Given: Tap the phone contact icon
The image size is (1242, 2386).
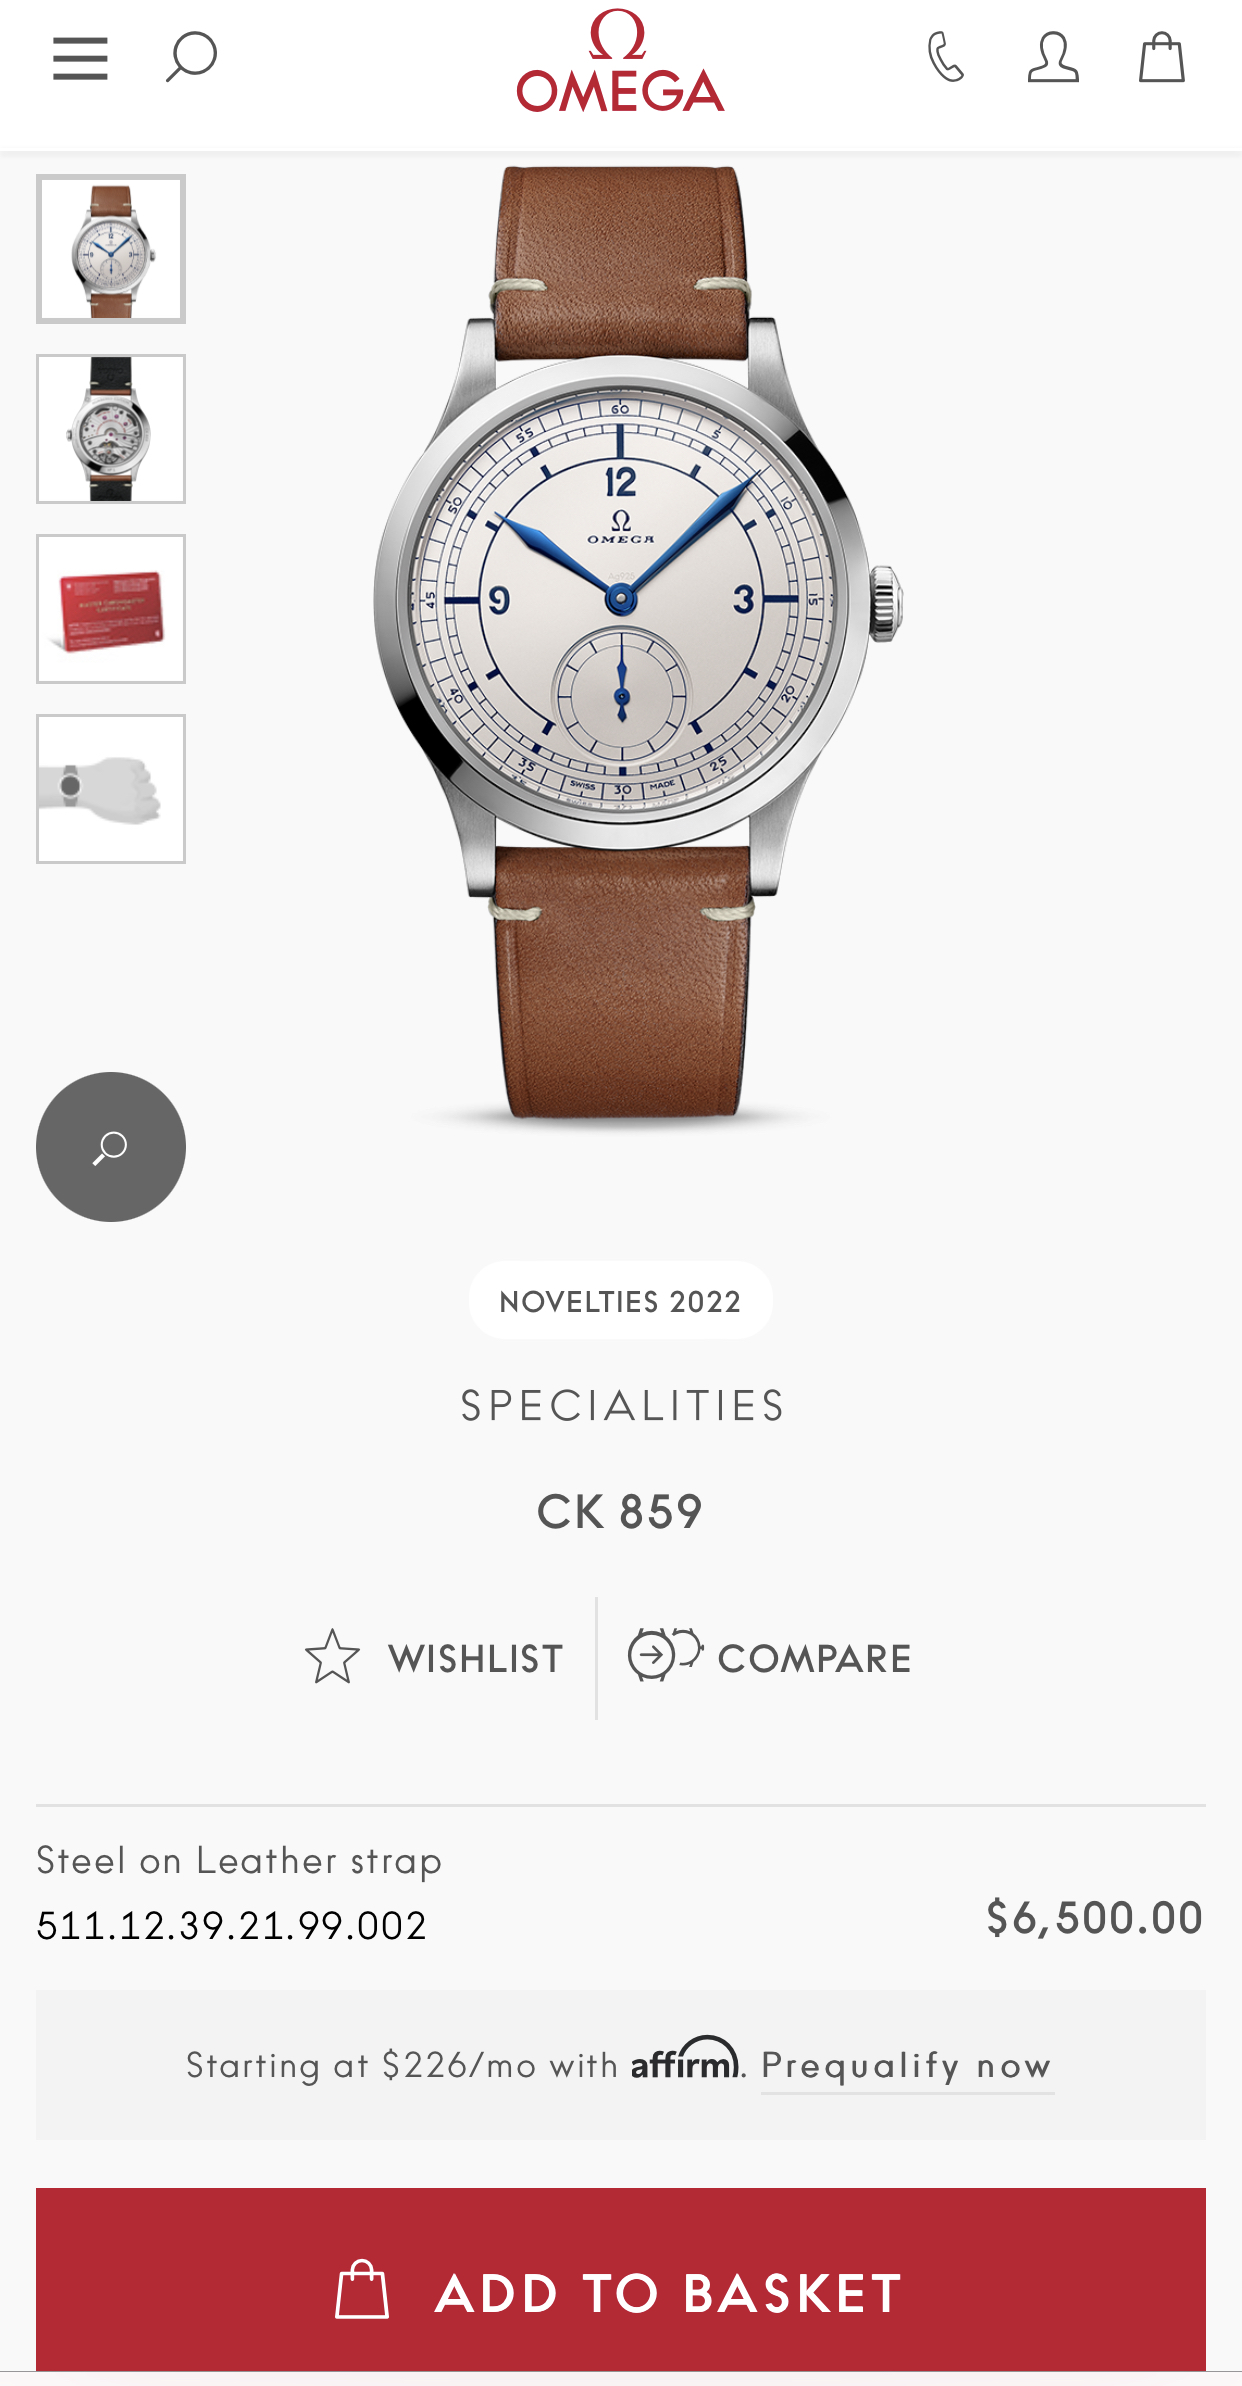Looking at the screenshot, I should (x=945, y=57).
